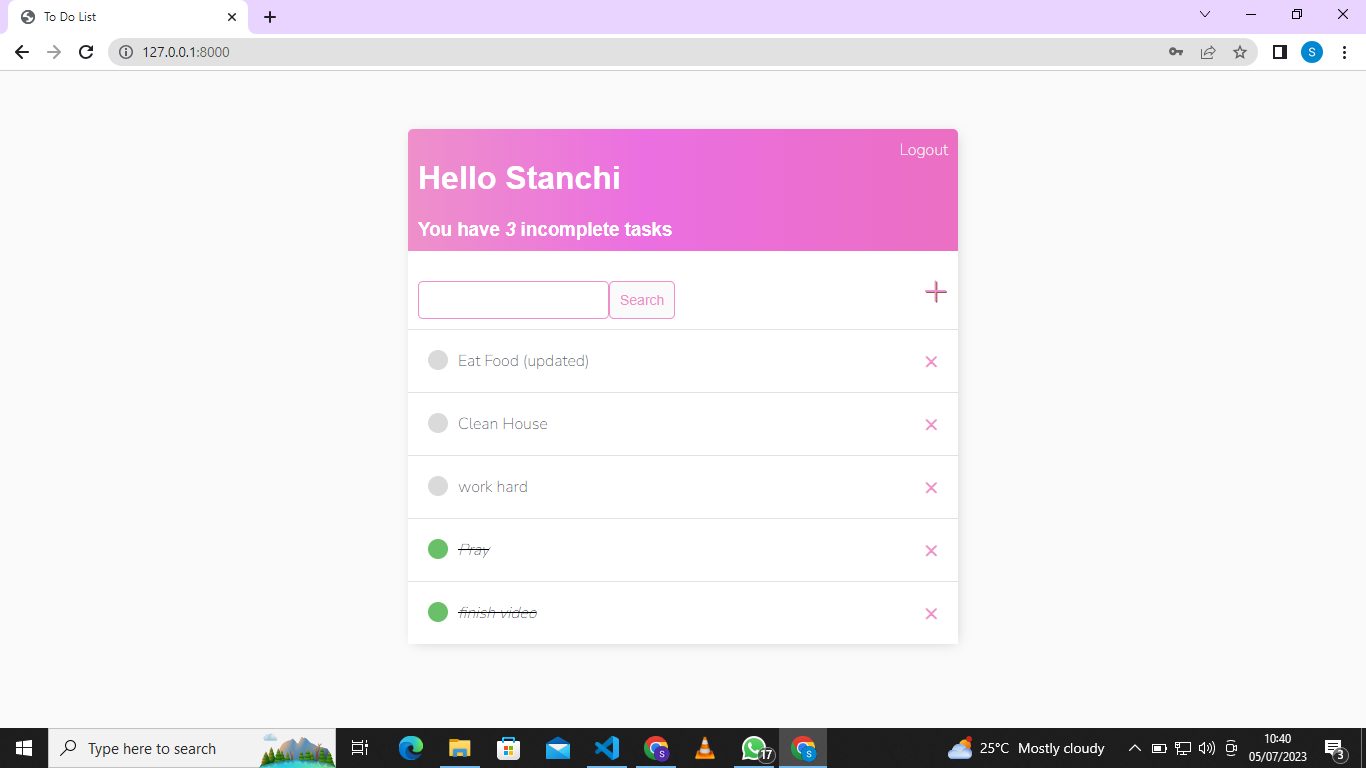
Task: Open the crossed-out Pray task
Action: pyautogui.click(x=474, y=550)
